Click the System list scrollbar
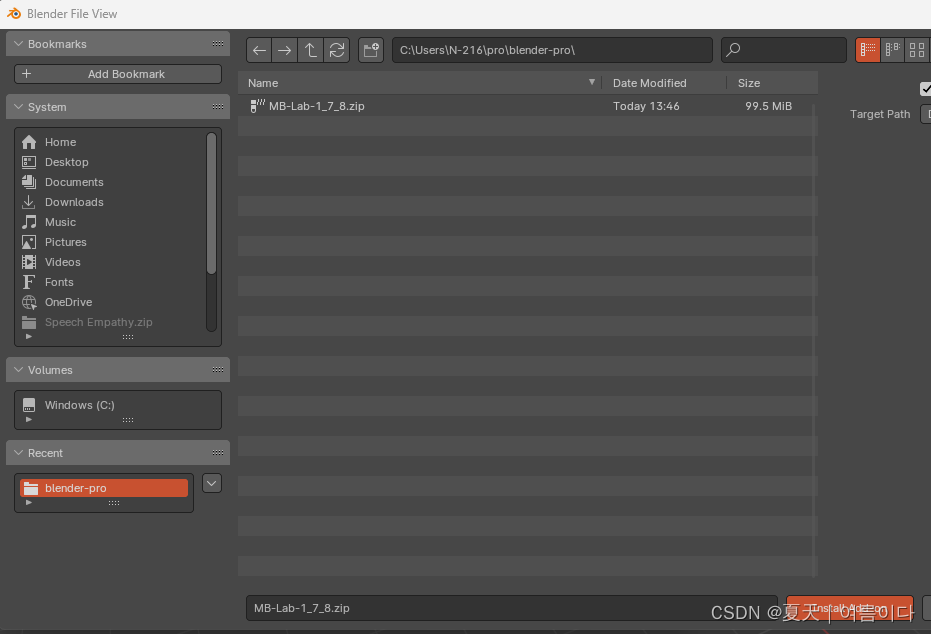The width and height of the screenshot is (931, 634). pyautogui.click(x=211, y=204)
